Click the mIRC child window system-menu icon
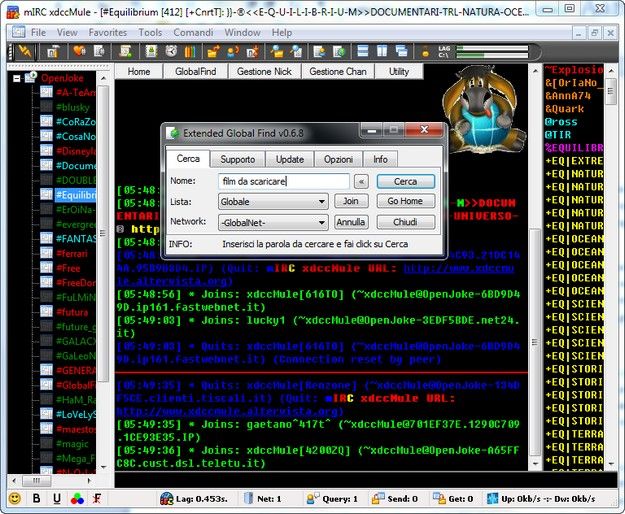 pyautogui.click(x=18, y=32)
